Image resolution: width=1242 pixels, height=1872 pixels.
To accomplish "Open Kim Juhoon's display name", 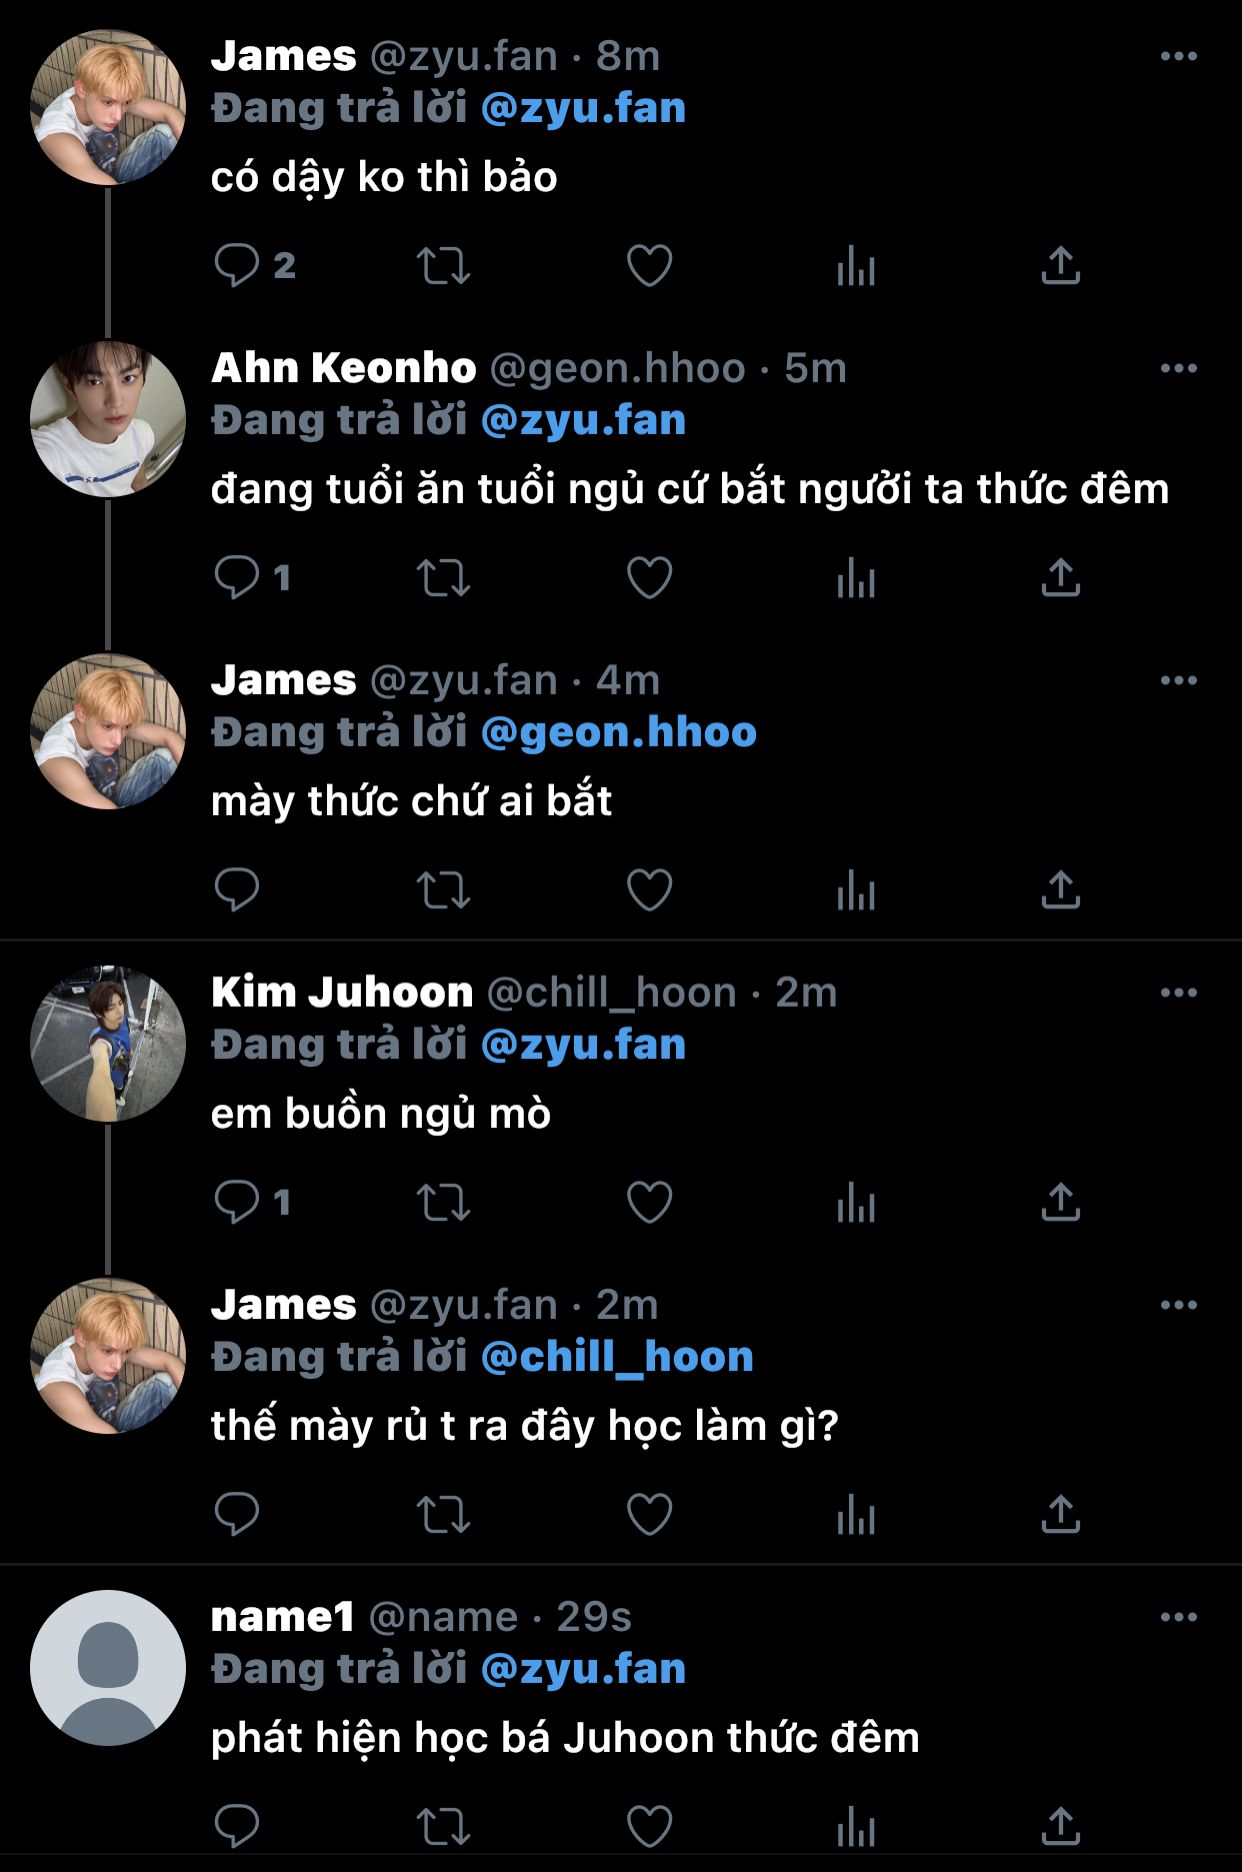I will pyautogui.click(x=342, y=993).
